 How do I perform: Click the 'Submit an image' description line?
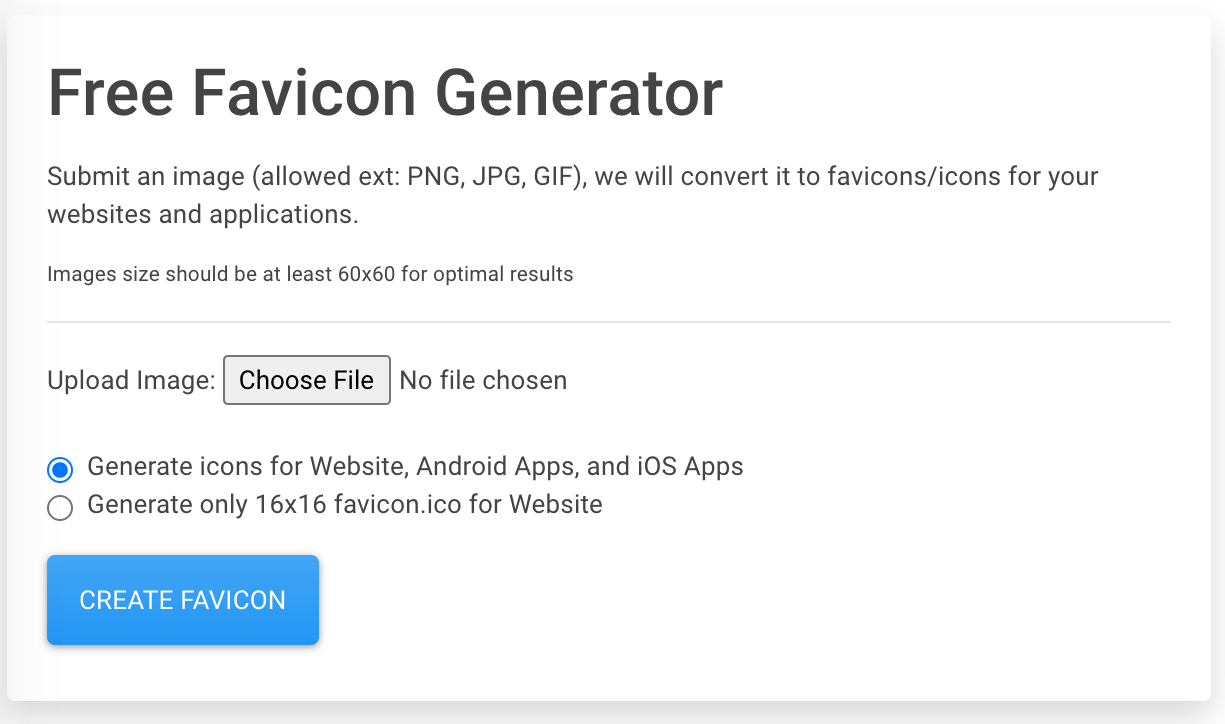click(x=573, y=177)
